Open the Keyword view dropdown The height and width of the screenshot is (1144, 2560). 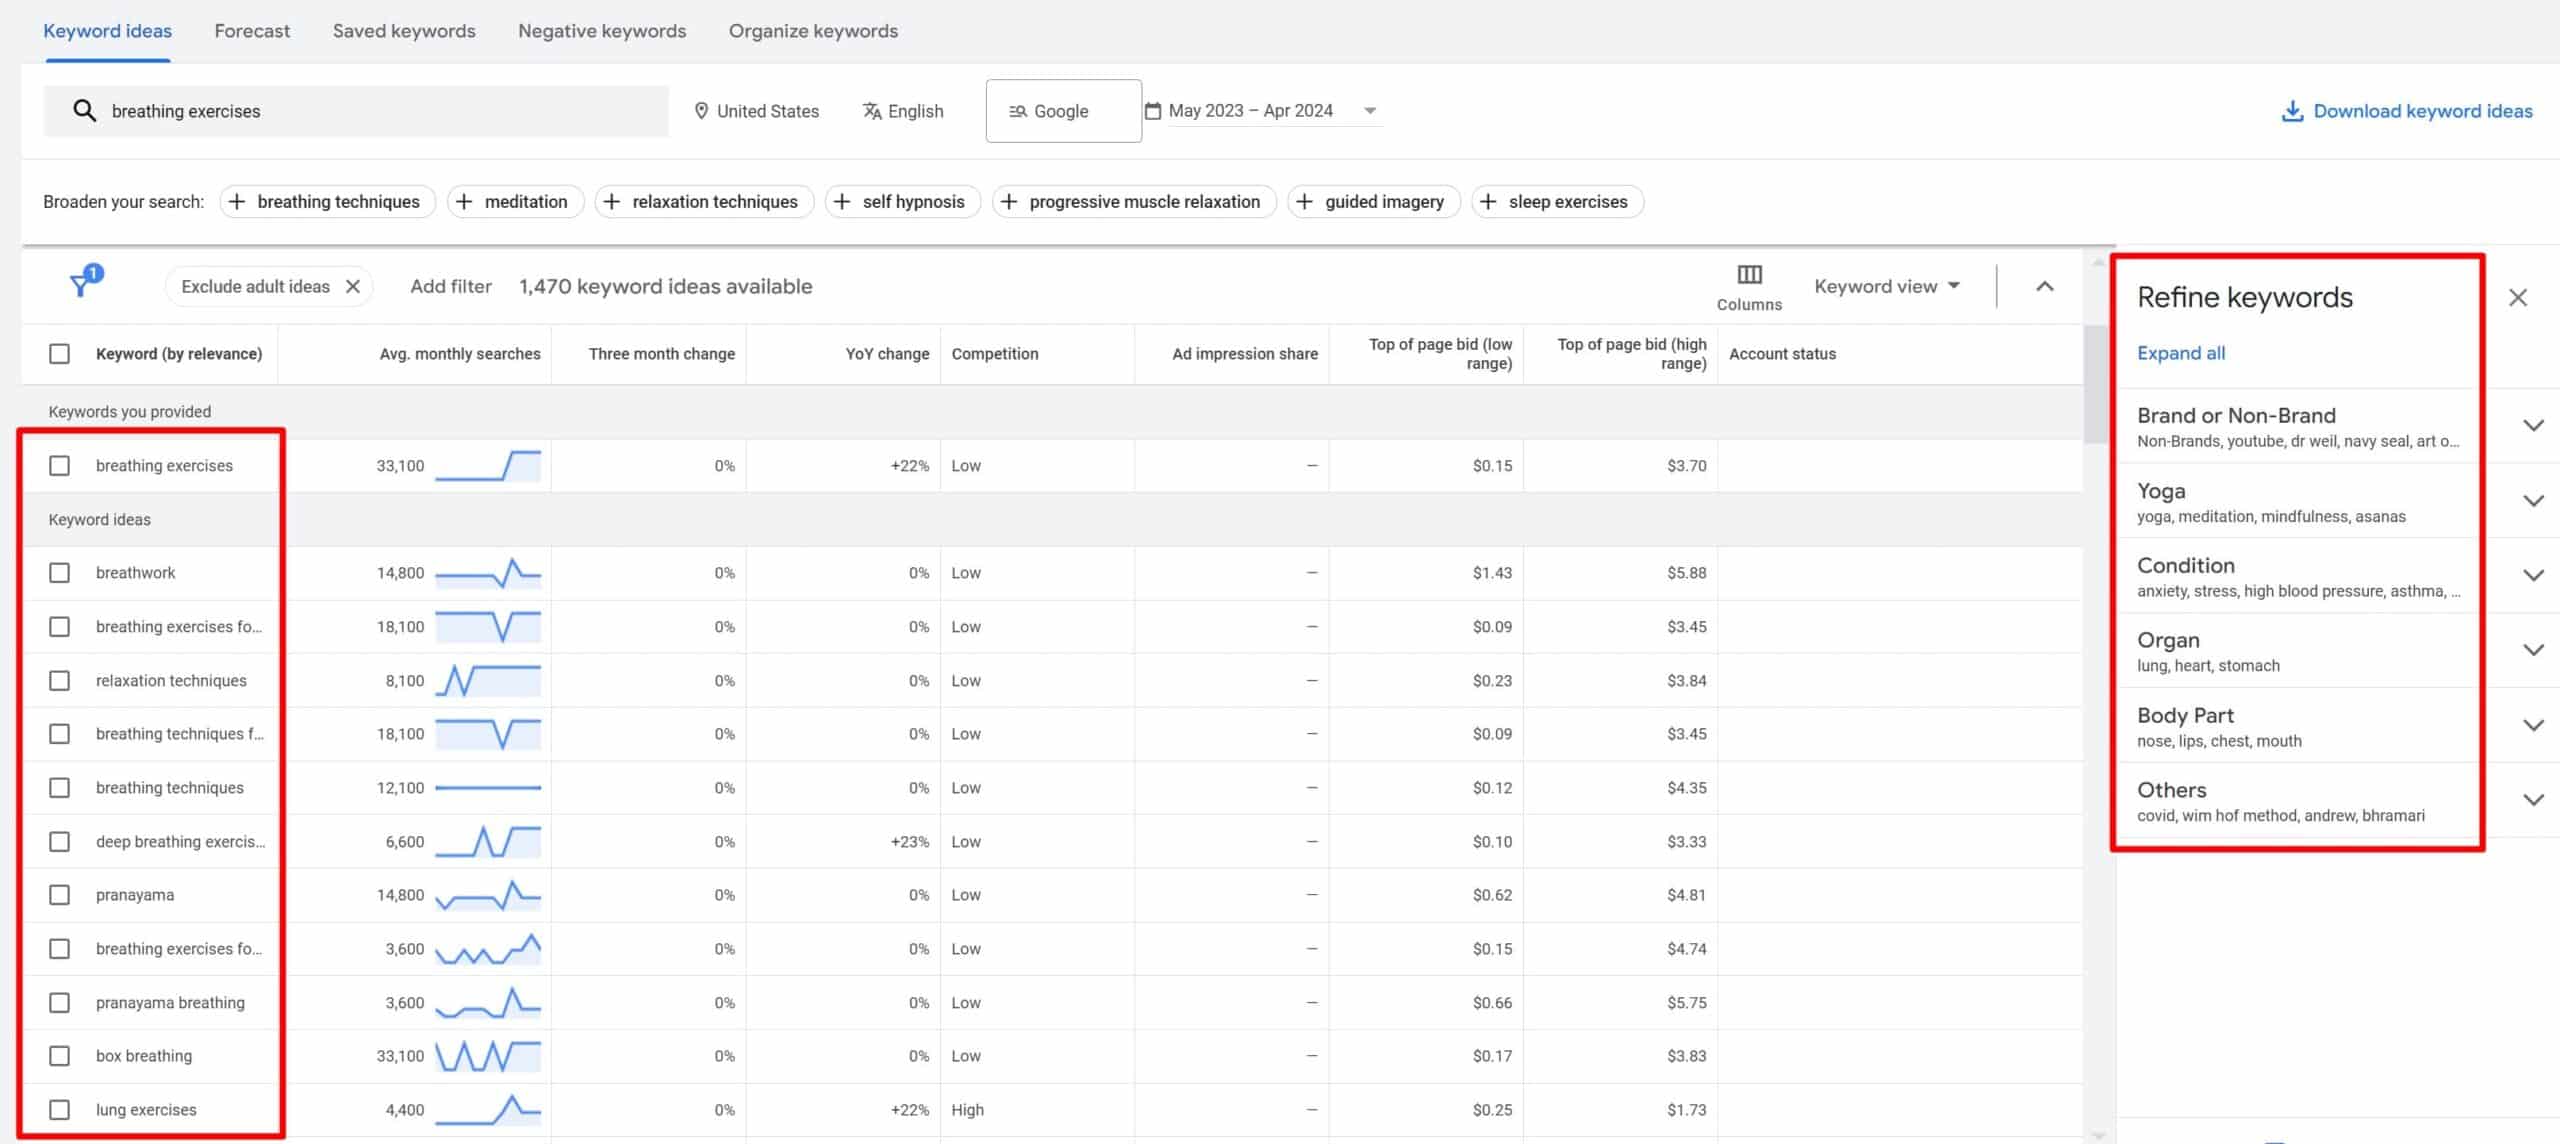pyautogui.click(x=1885, y=286)
